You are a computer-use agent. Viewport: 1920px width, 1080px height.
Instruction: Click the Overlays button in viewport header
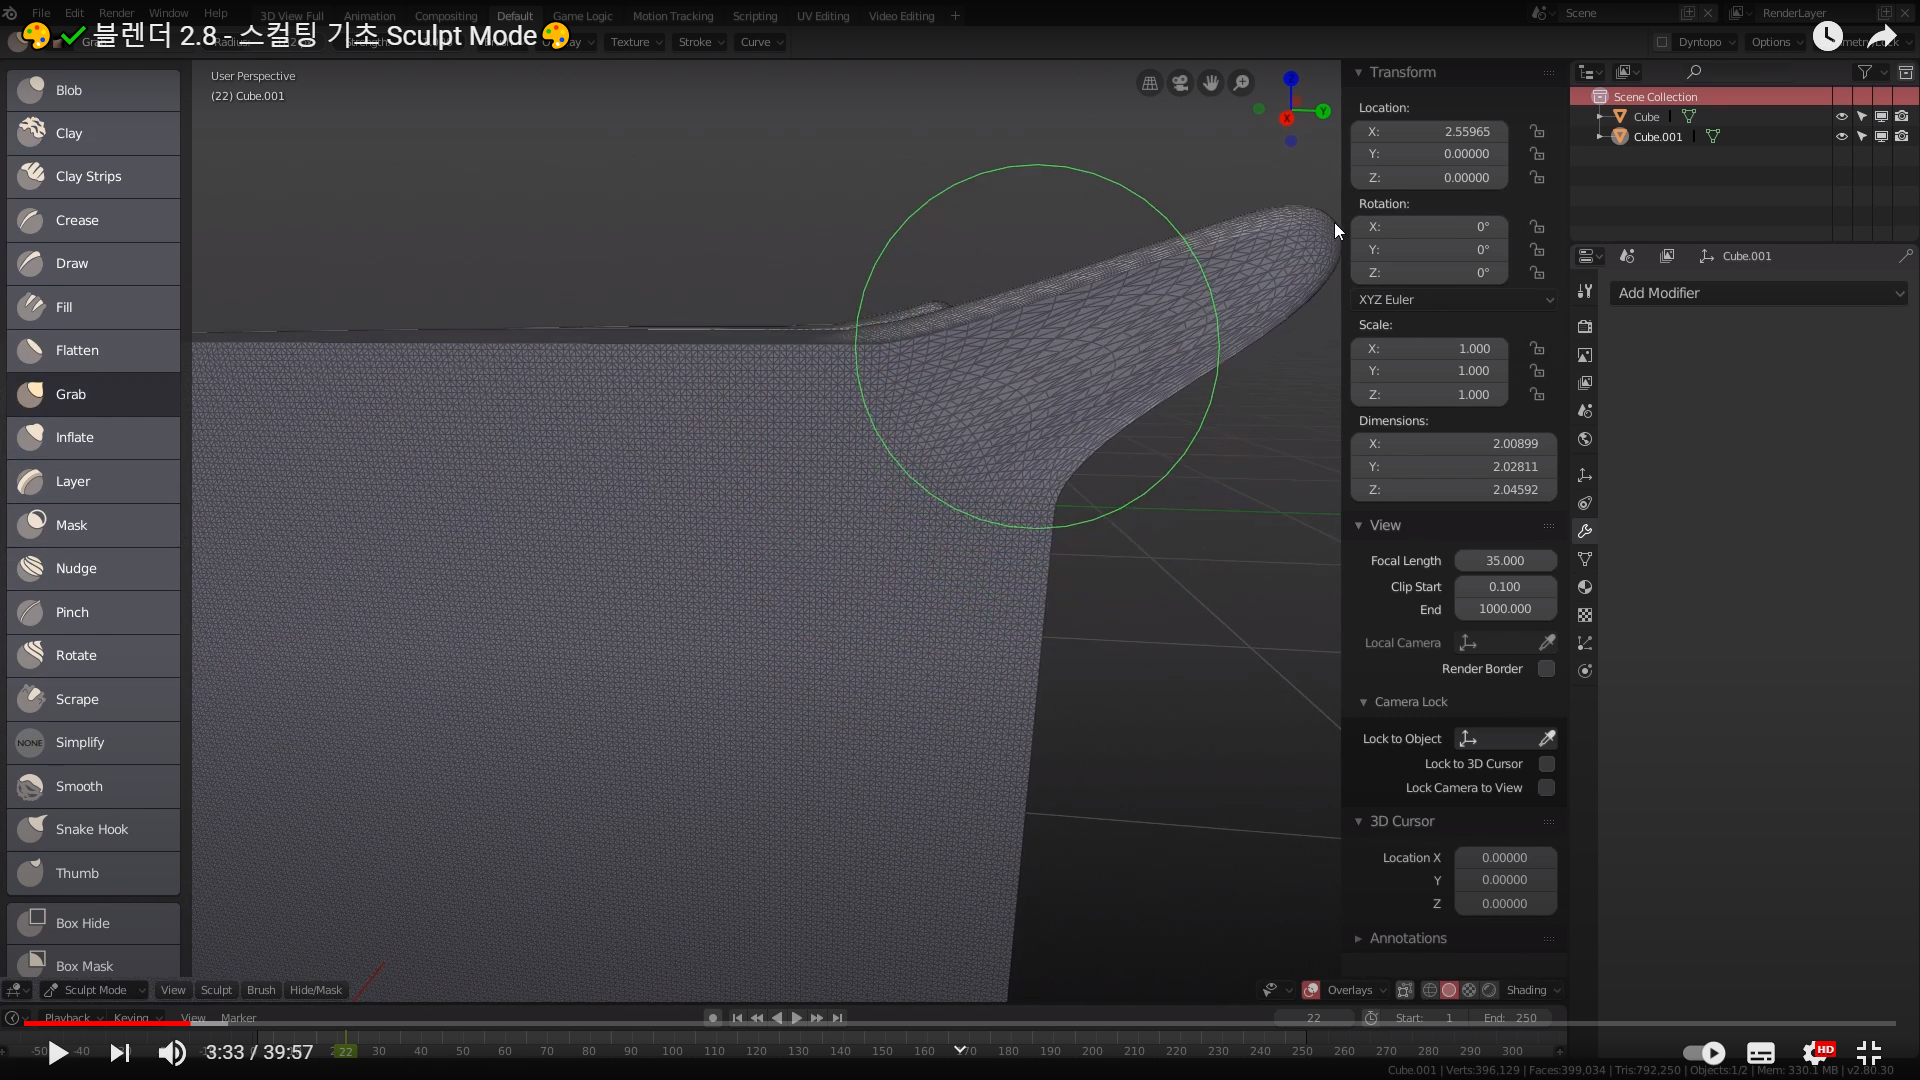(x=1349, y=990)
